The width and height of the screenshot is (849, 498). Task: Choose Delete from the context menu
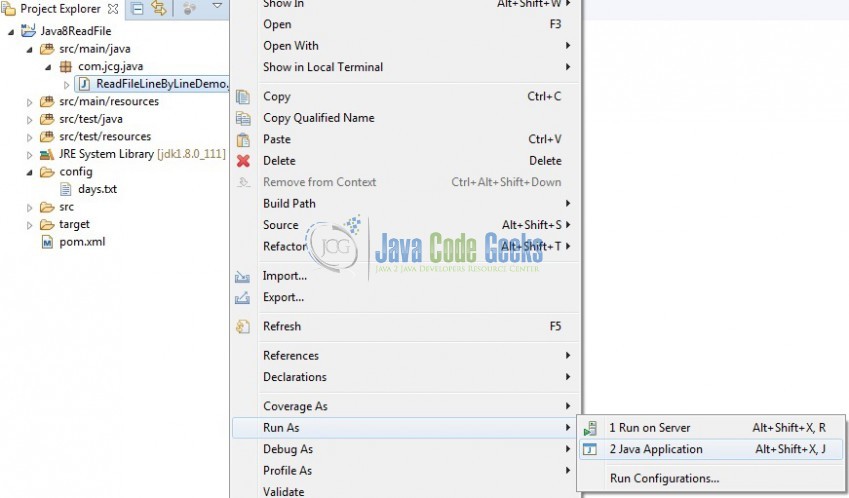coord(406,161)
